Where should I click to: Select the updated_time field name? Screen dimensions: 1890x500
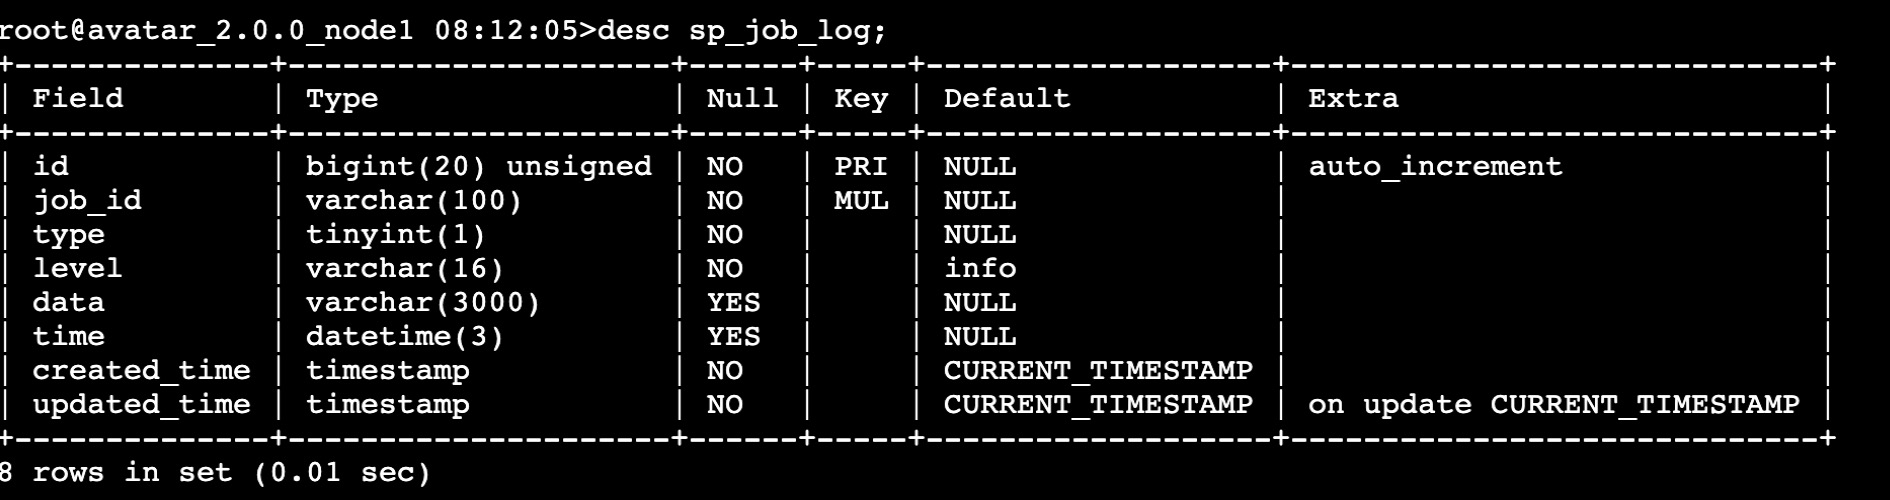141,404
